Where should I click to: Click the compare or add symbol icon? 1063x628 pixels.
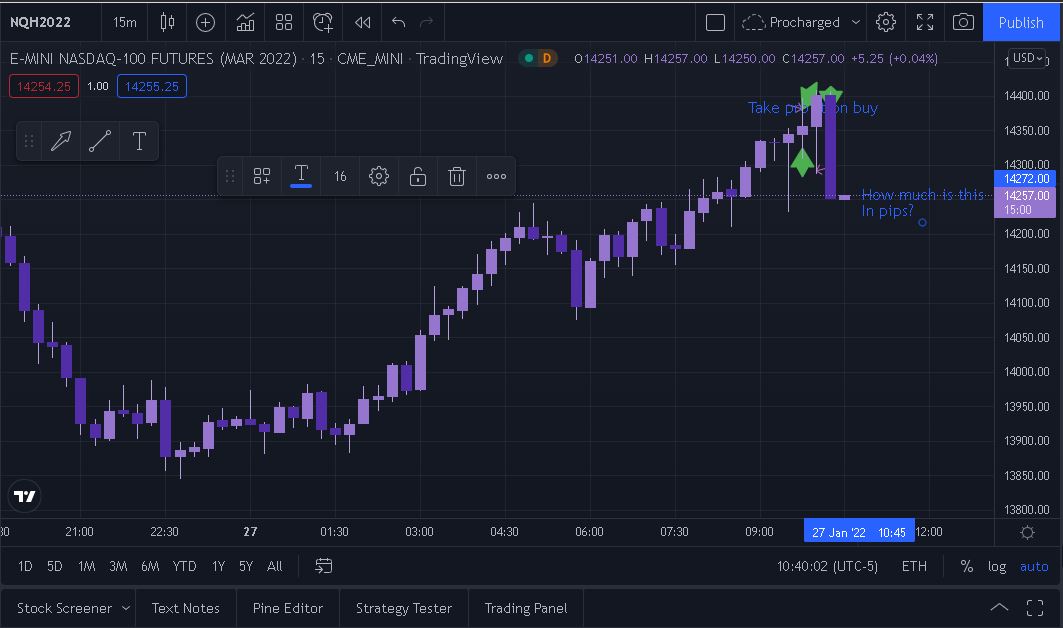[x=205, y=22]
